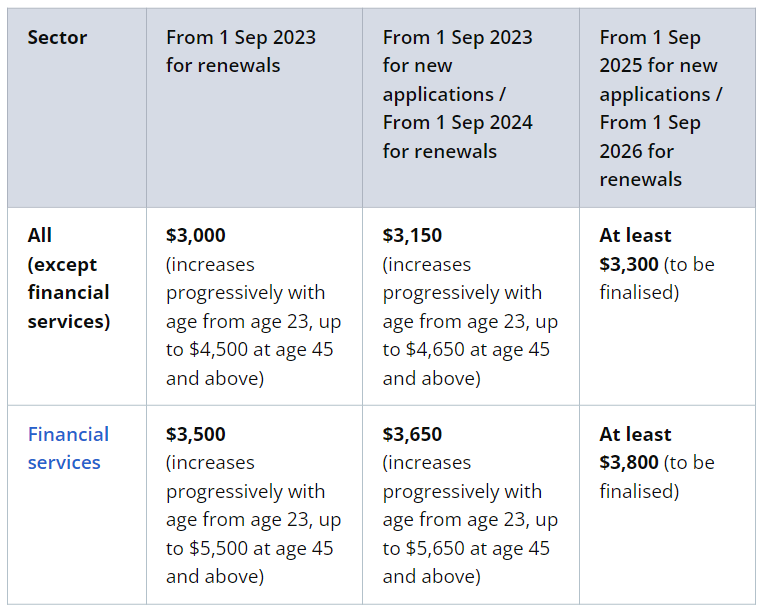Screen dimensions: 762x613
Task: Click '(to be finalised)' in the Financial services row
Action: pyautogui.click(x=657, y=477)
